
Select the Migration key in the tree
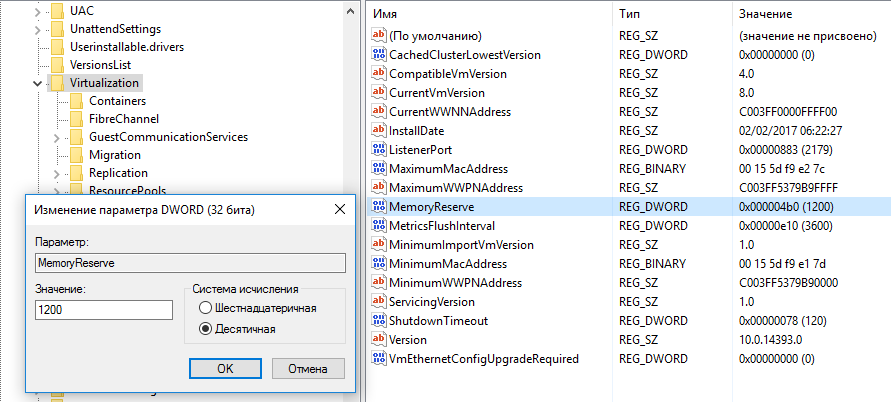(114, 155)
